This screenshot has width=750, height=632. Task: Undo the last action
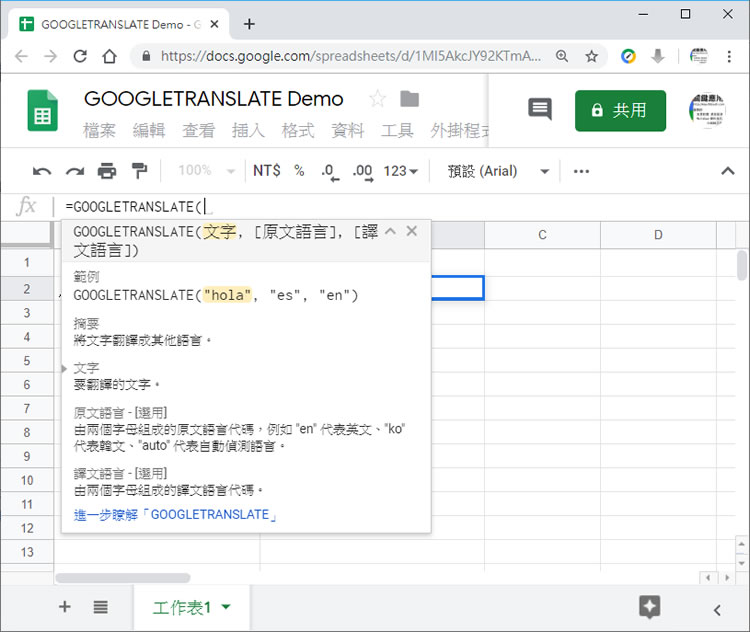(x=42, y=171)
